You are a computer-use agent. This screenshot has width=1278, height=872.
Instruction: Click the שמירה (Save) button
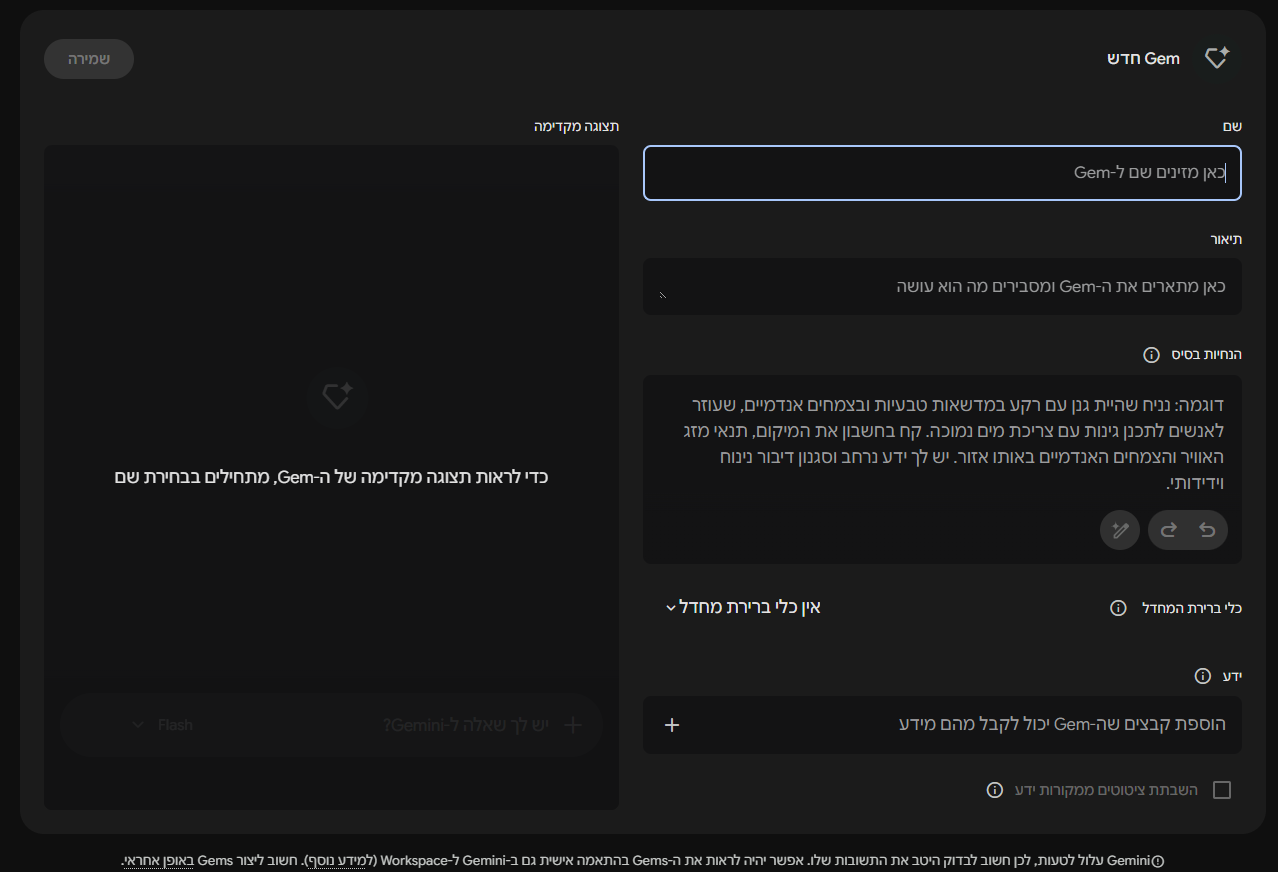(89, 59)
